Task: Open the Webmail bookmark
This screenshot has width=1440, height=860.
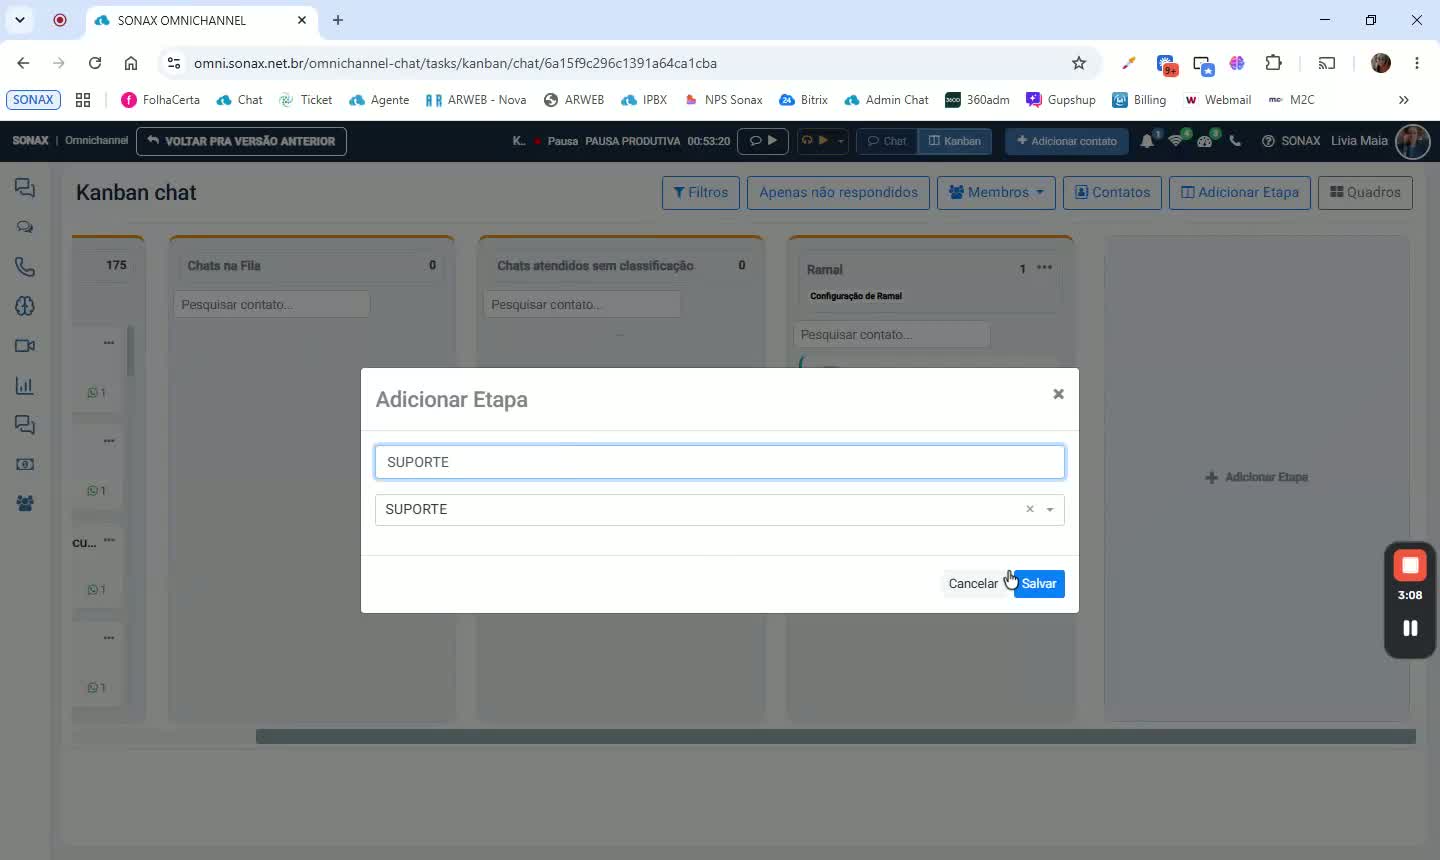Action: click(1218, 100)
